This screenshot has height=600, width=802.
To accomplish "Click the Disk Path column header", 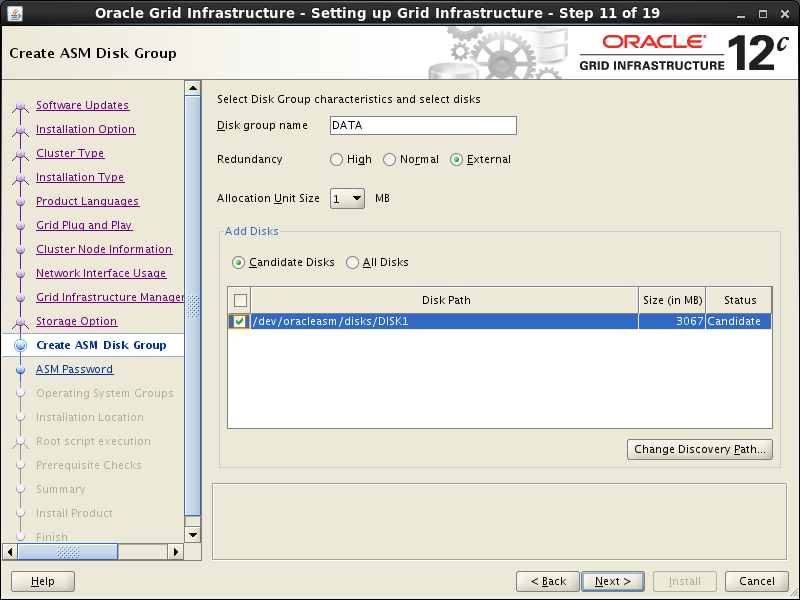I will [x=444, y=300].
